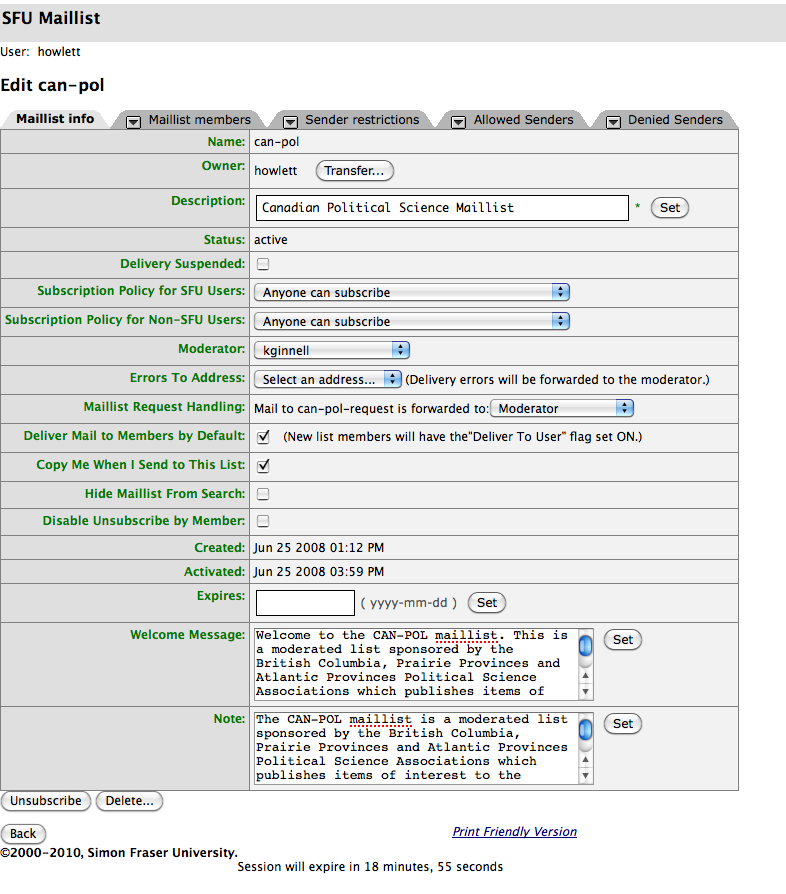
Task: Click the Expires date input field
Action: 305,603
